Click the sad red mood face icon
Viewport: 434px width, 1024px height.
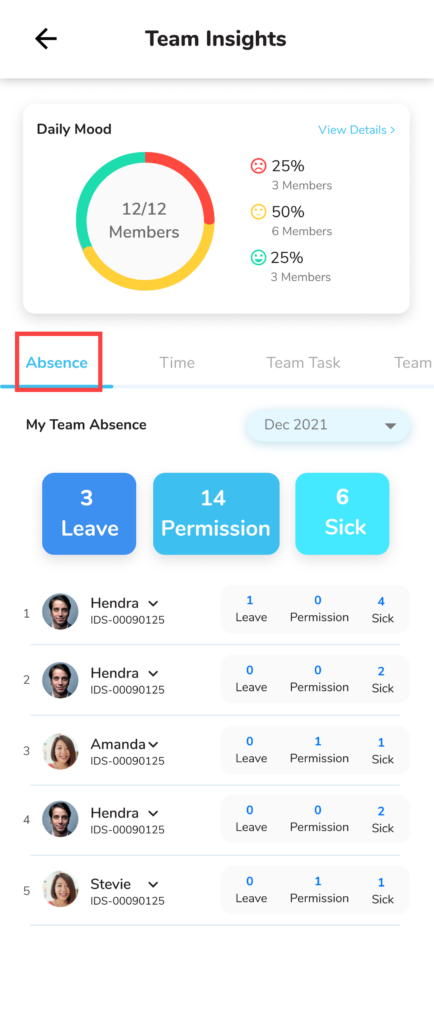pyautogui.click(x=258, y=166)
